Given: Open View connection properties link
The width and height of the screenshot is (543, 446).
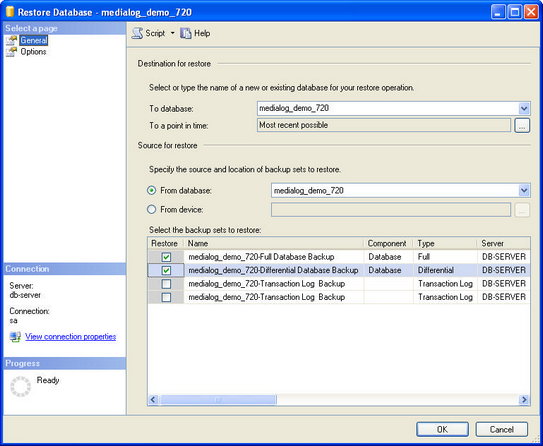Looking at the screenshot, I should coord(71,337).
